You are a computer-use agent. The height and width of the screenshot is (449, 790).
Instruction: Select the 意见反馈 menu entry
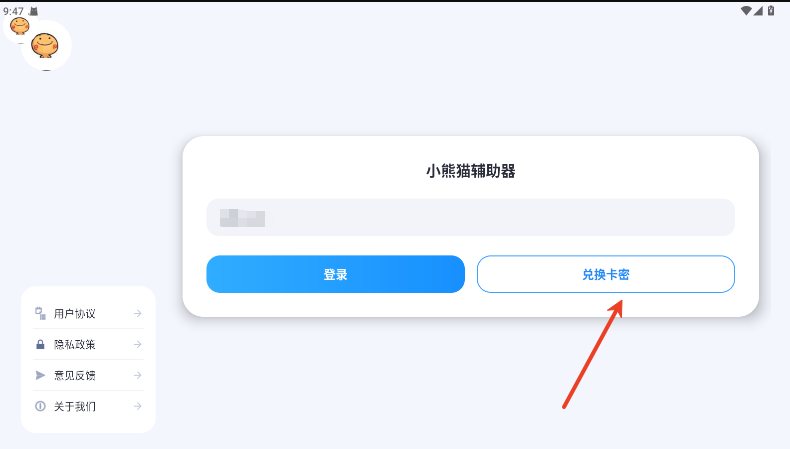(88, 375)
